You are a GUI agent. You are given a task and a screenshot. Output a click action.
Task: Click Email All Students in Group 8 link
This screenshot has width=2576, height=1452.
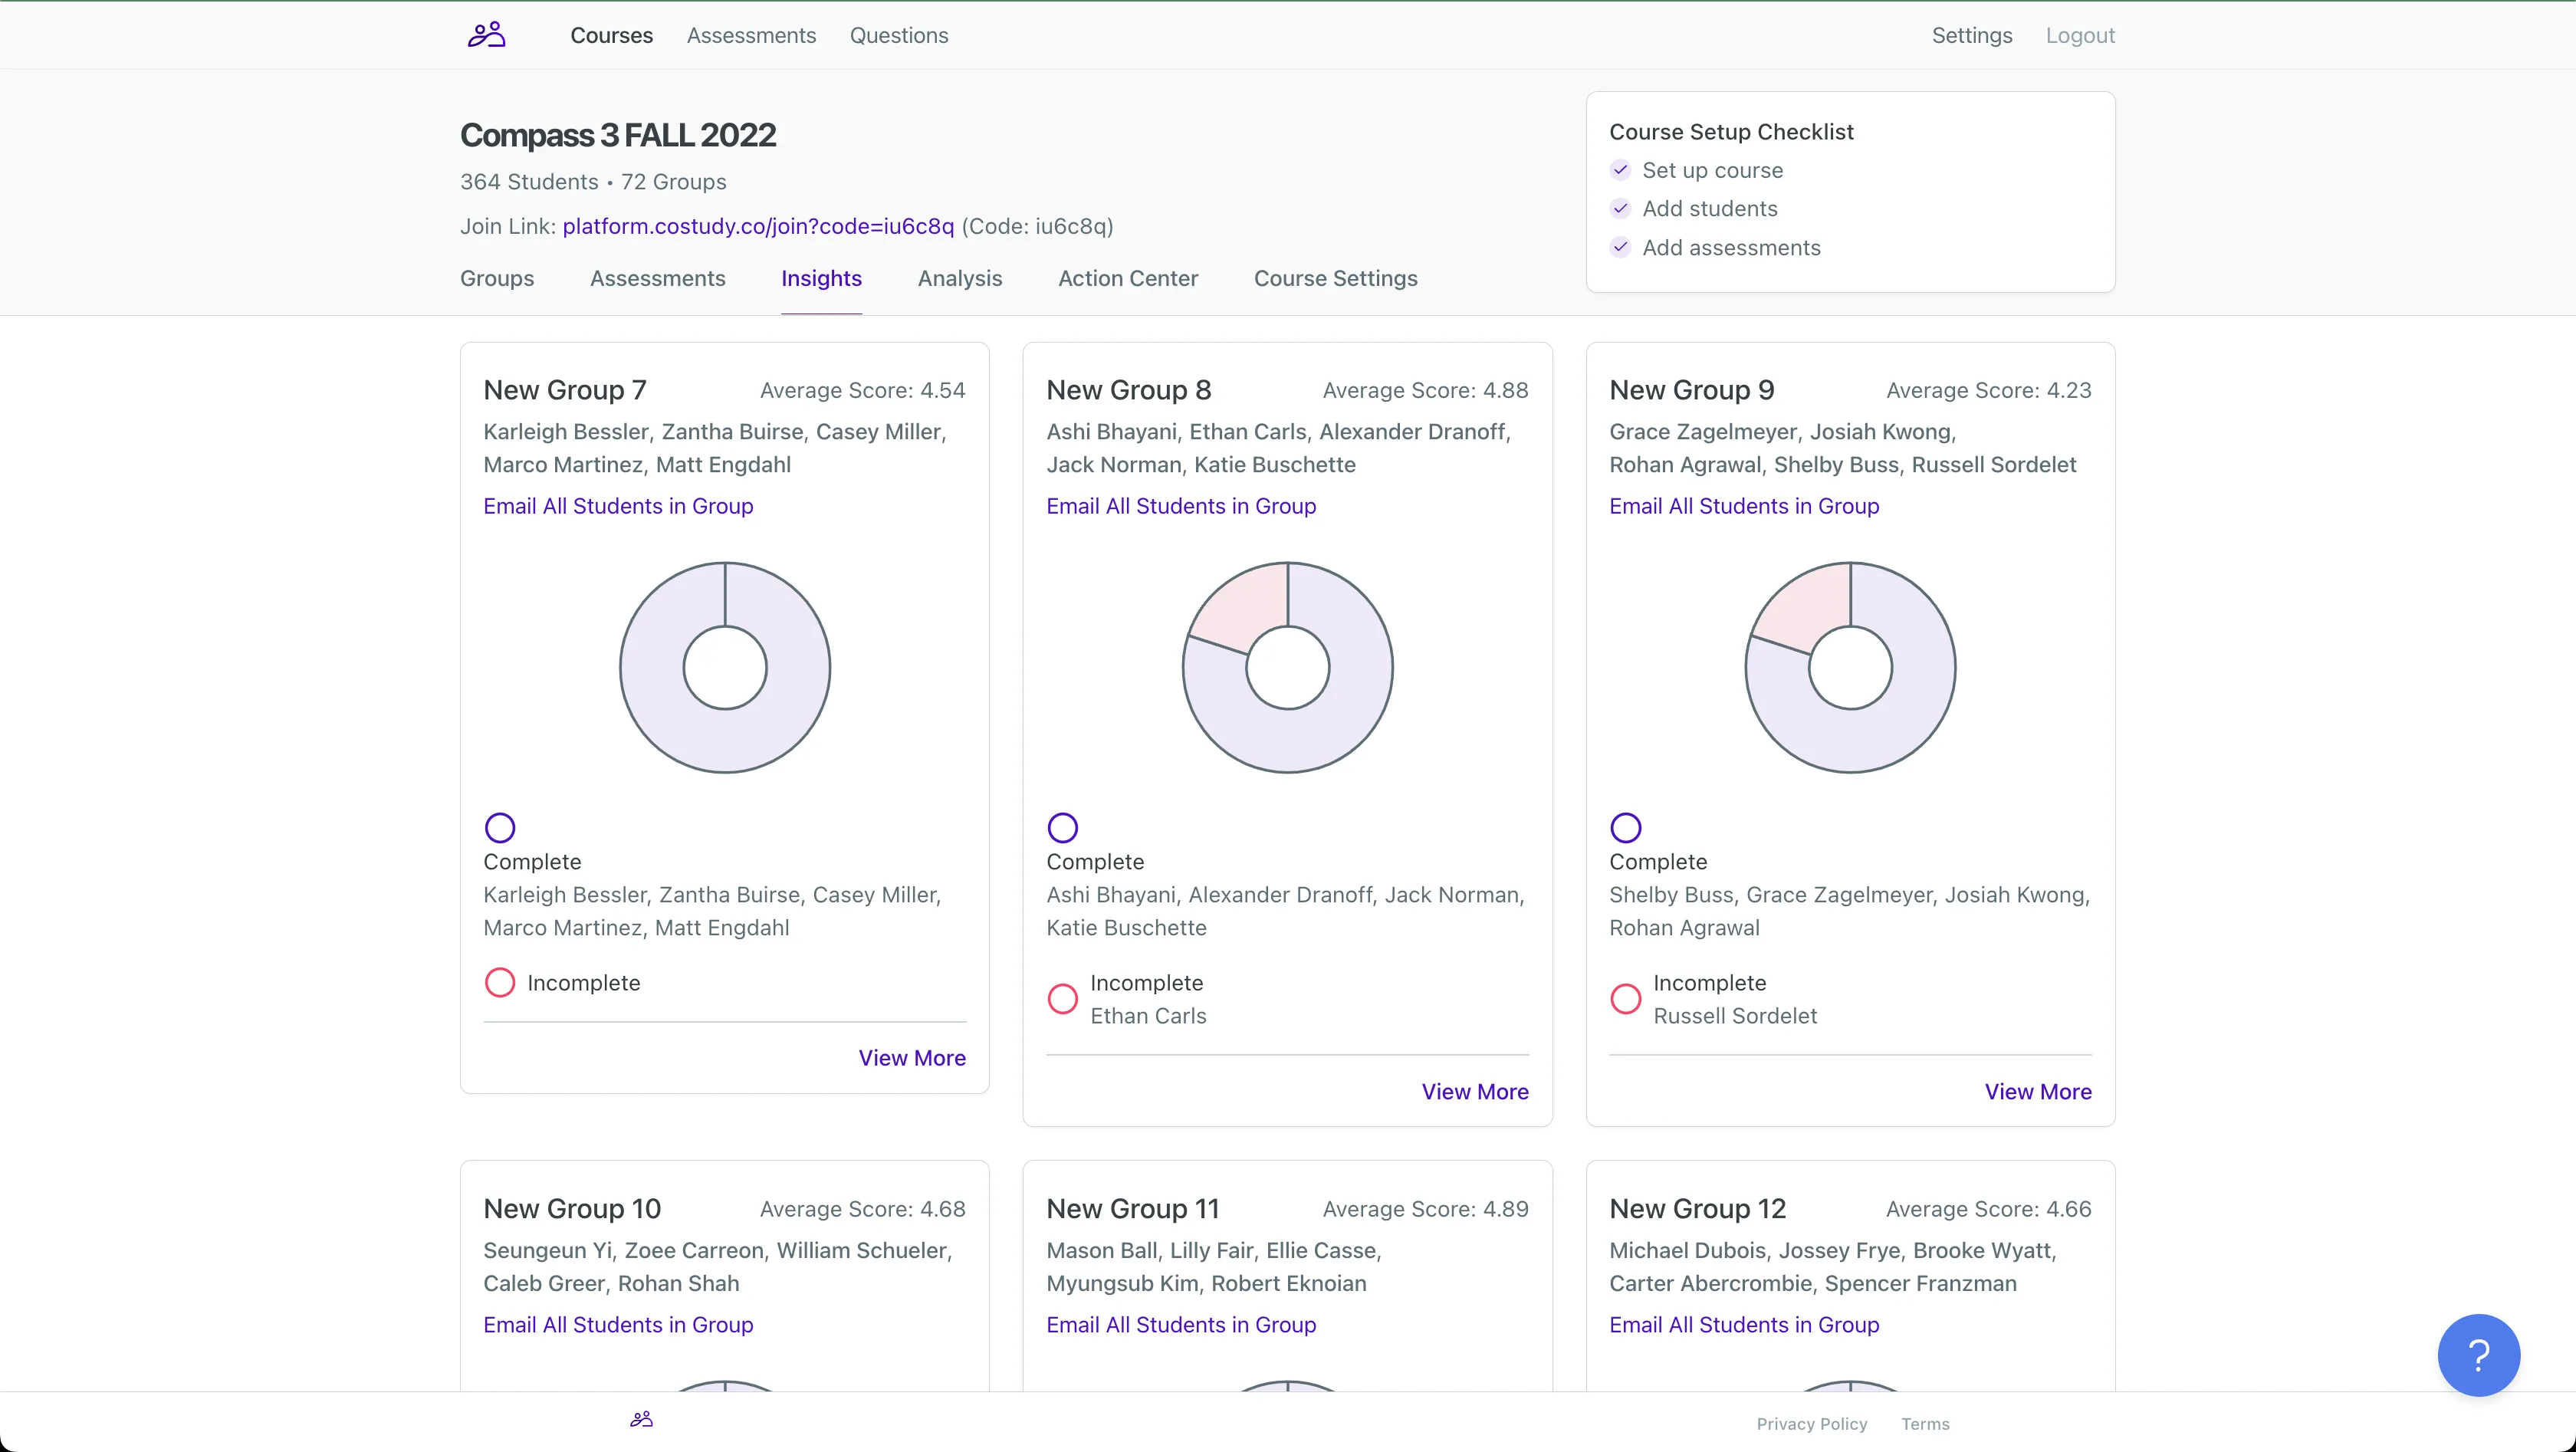[x=1180, y=504]
